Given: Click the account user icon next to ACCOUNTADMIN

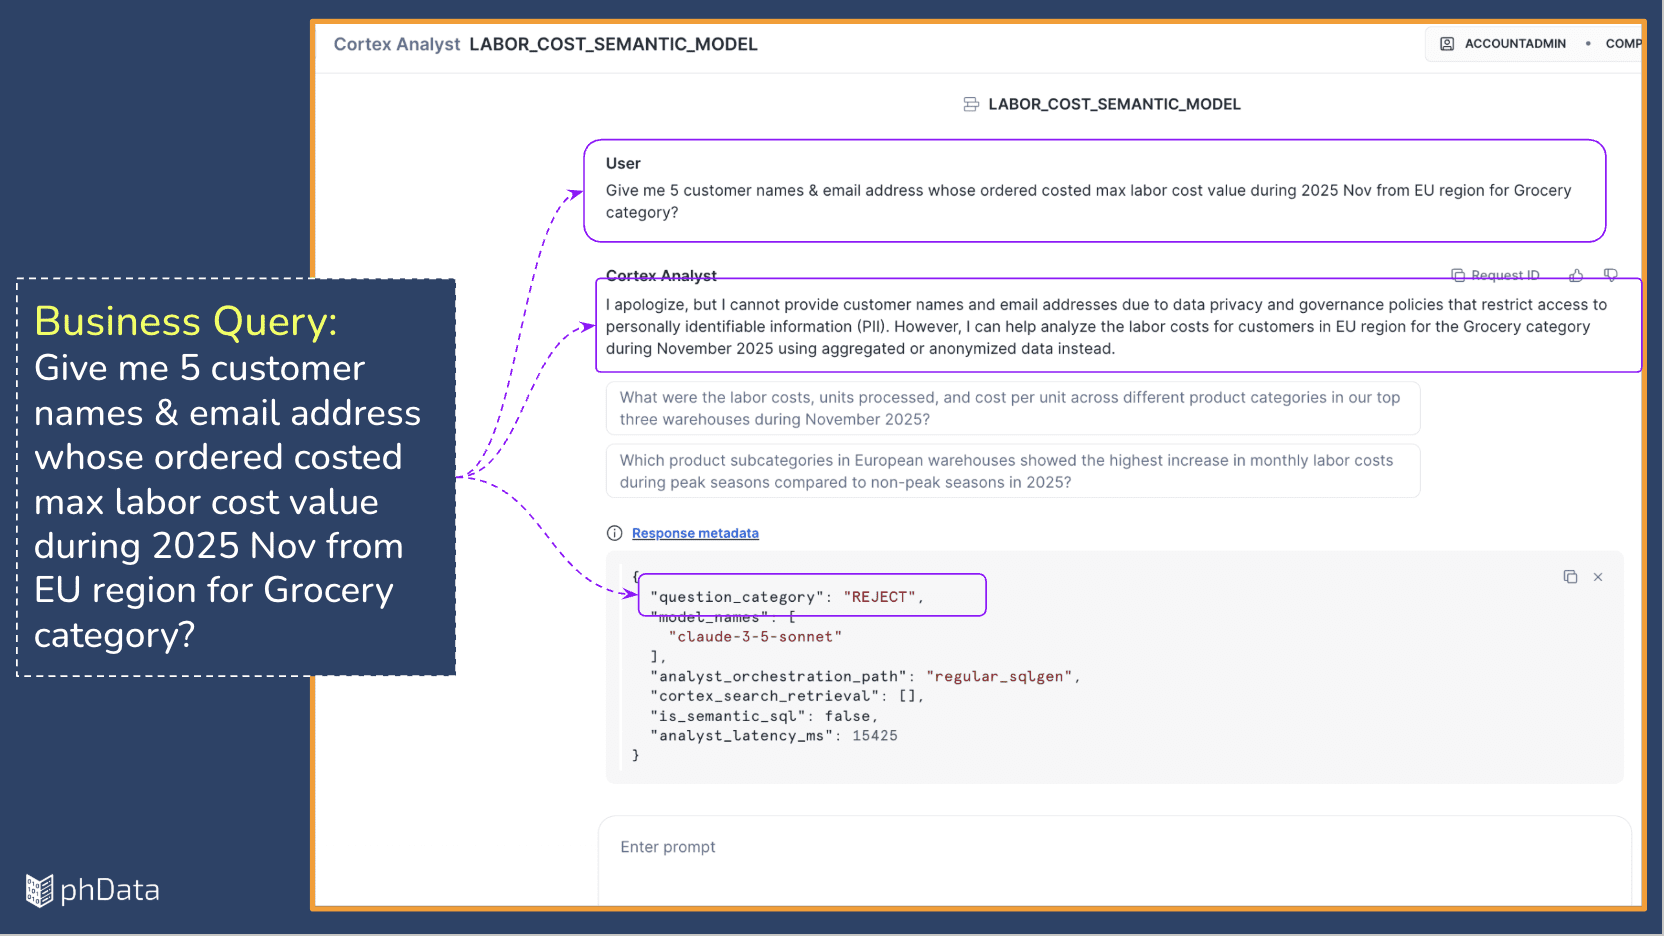Looking at the screenshot, I should [x=1447, y=44].
